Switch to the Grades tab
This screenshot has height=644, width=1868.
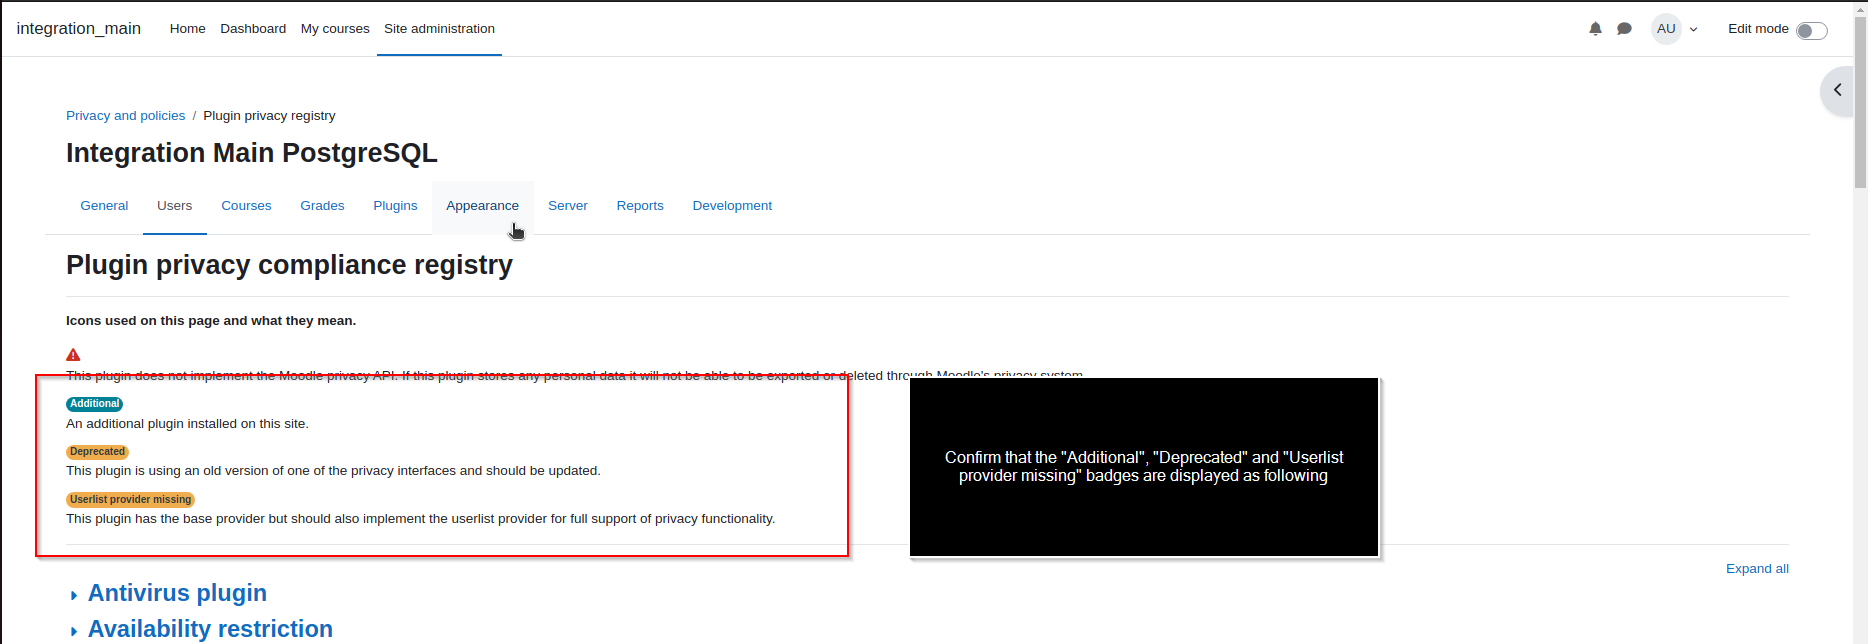(322, 206)
